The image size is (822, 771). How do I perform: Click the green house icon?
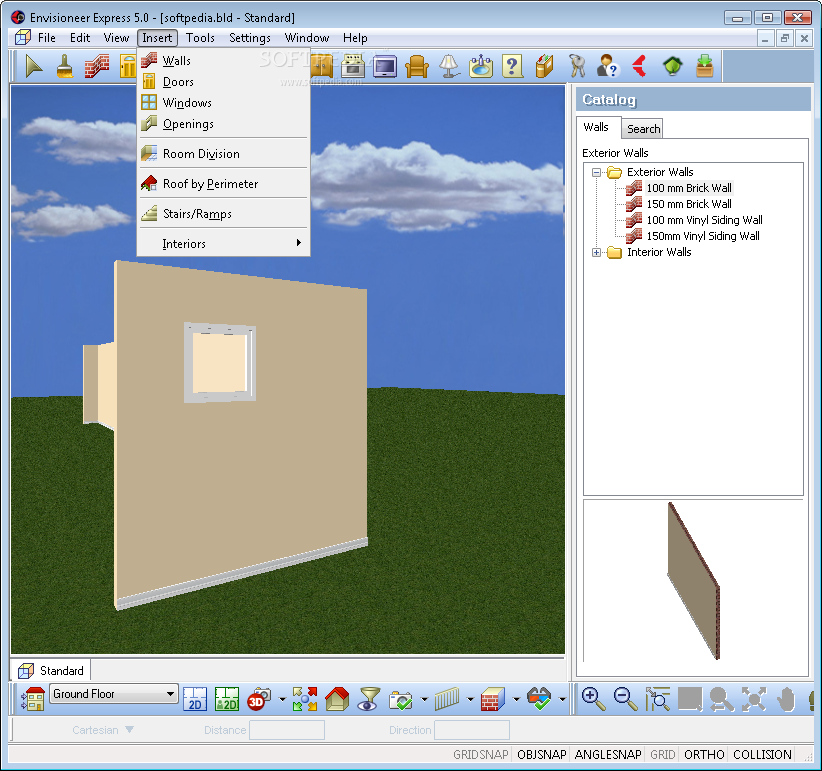tap(673, 67)
